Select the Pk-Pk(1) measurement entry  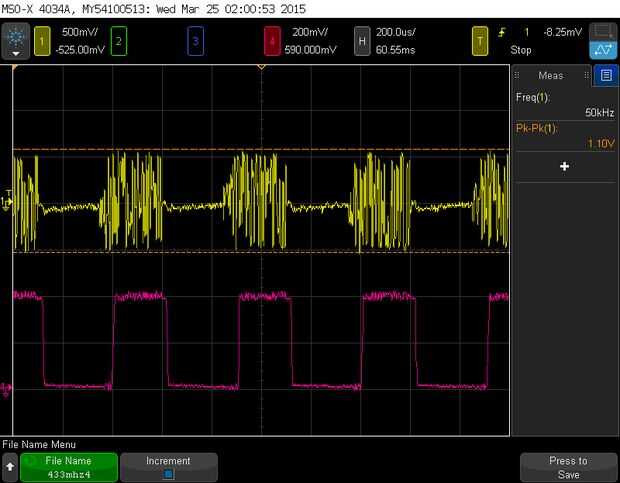point(565,136)
